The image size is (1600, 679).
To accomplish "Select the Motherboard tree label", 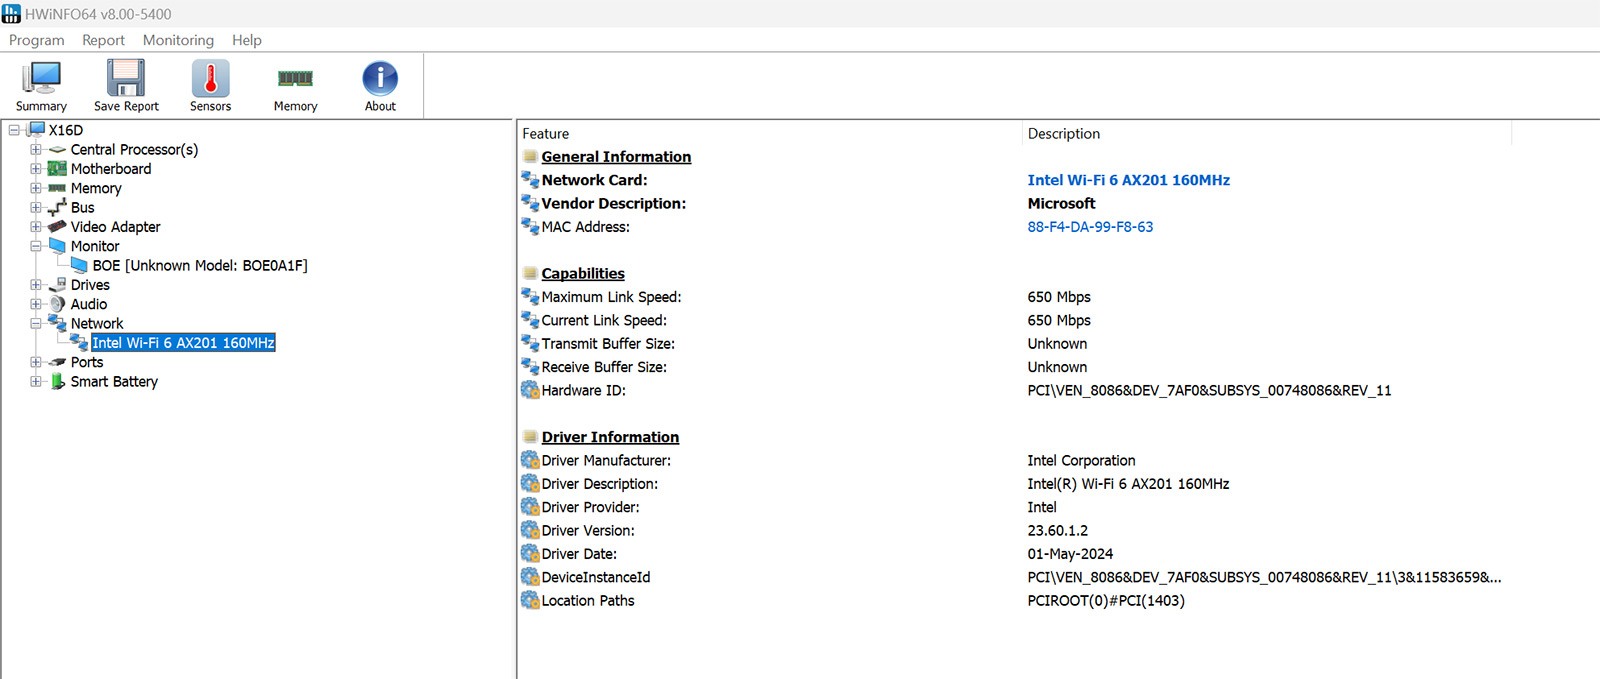I will 111,169.
